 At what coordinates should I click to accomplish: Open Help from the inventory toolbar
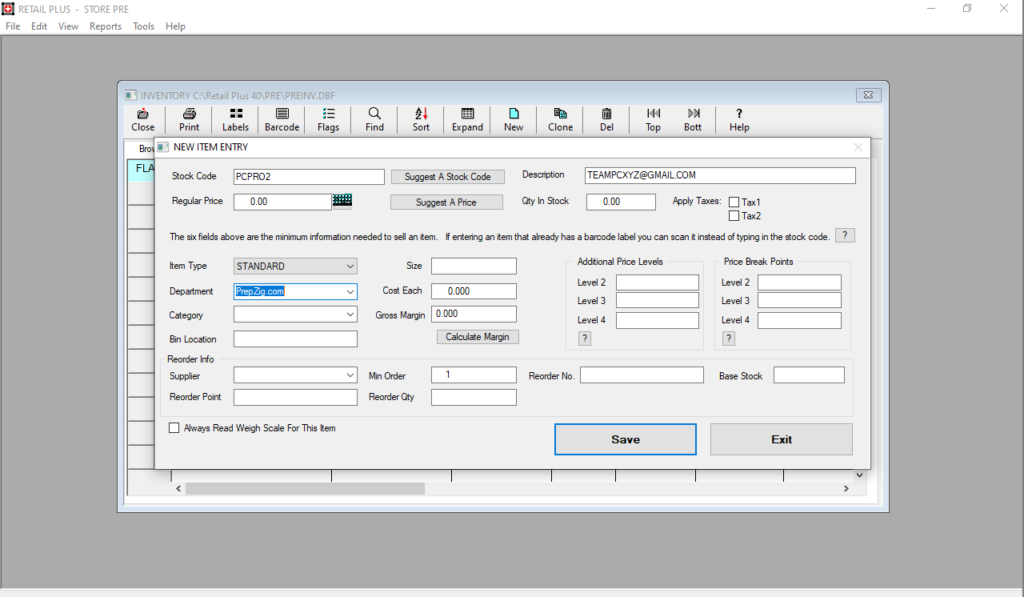point(739,120)
